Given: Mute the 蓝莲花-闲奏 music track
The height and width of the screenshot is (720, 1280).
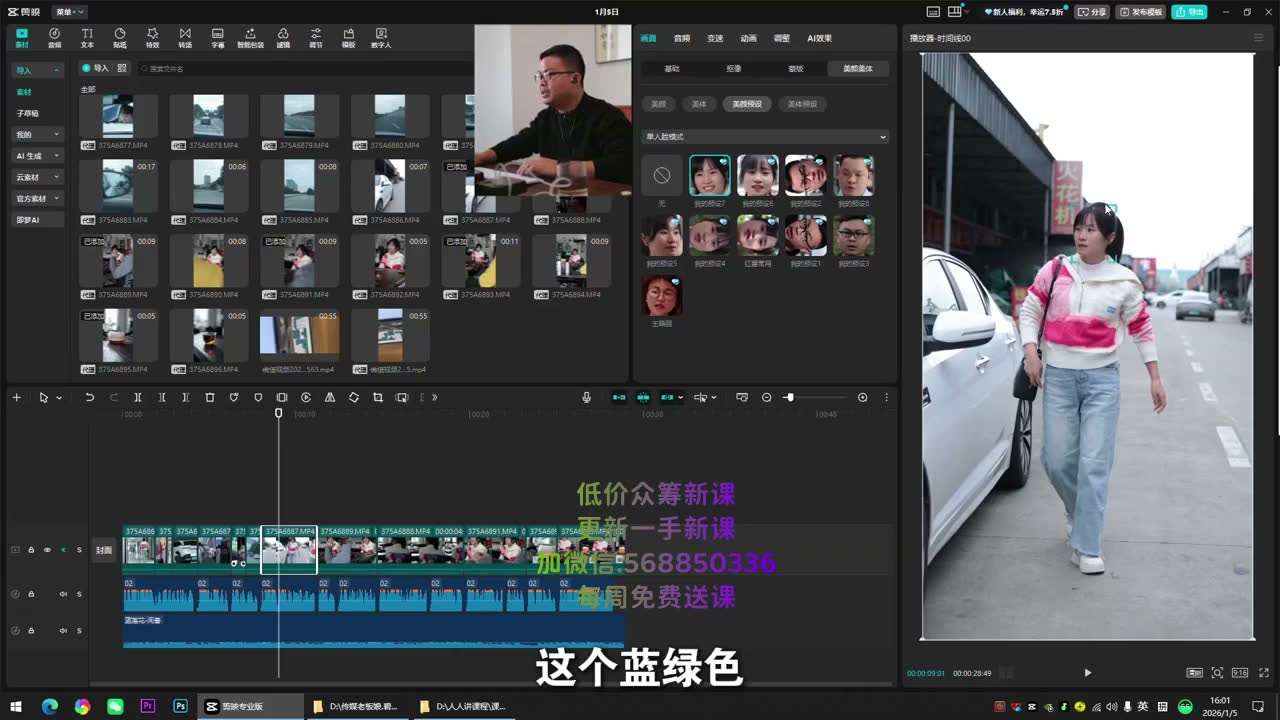Looking at the screenshot, I should pyautogui.click(x=63, y=631).
